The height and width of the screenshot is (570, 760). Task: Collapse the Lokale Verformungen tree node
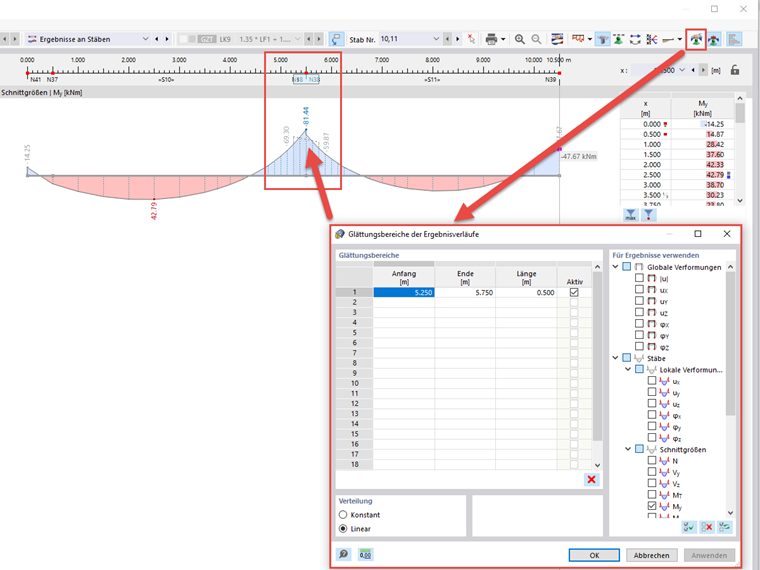[x=628, y=369]
